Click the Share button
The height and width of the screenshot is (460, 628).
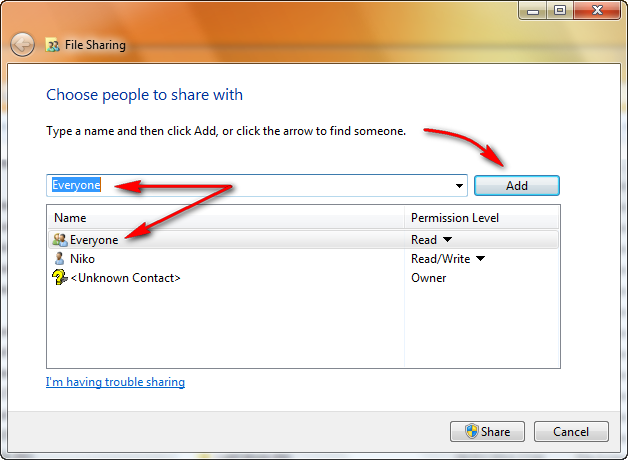click(487, 432)
